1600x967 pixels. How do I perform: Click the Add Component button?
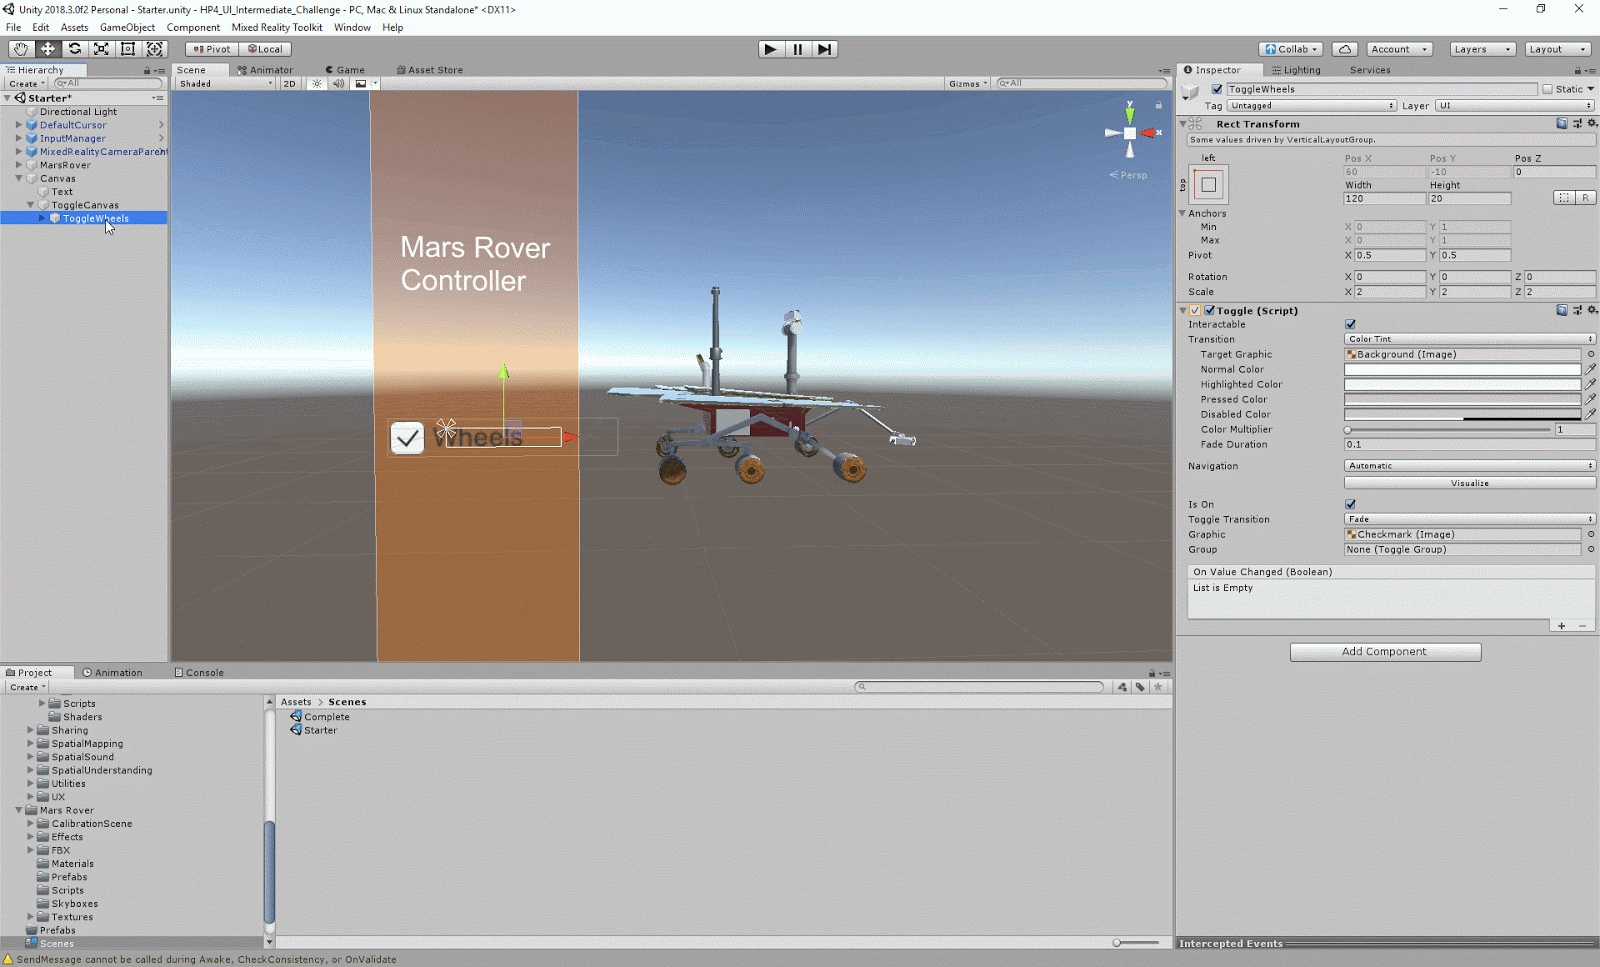tap(1385, 651)
